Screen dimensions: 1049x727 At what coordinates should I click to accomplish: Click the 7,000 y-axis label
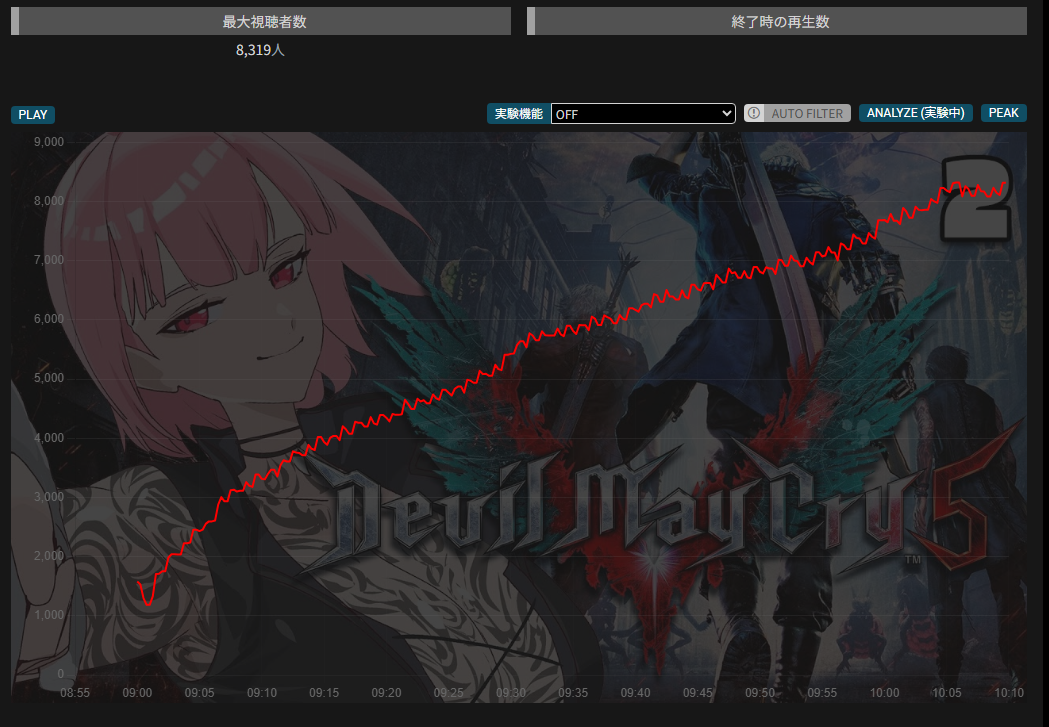click(x=49, y=259)
